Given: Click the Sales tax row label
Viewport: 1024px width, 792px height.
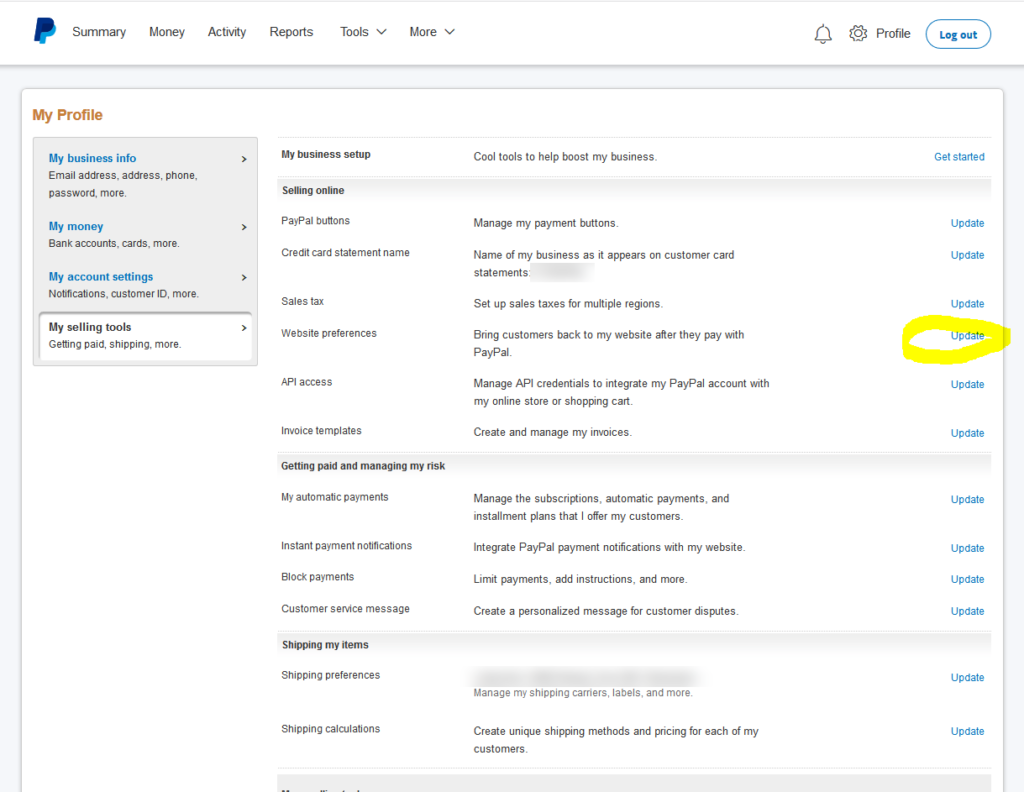Looking at the screenshot, I should [302, 301].
